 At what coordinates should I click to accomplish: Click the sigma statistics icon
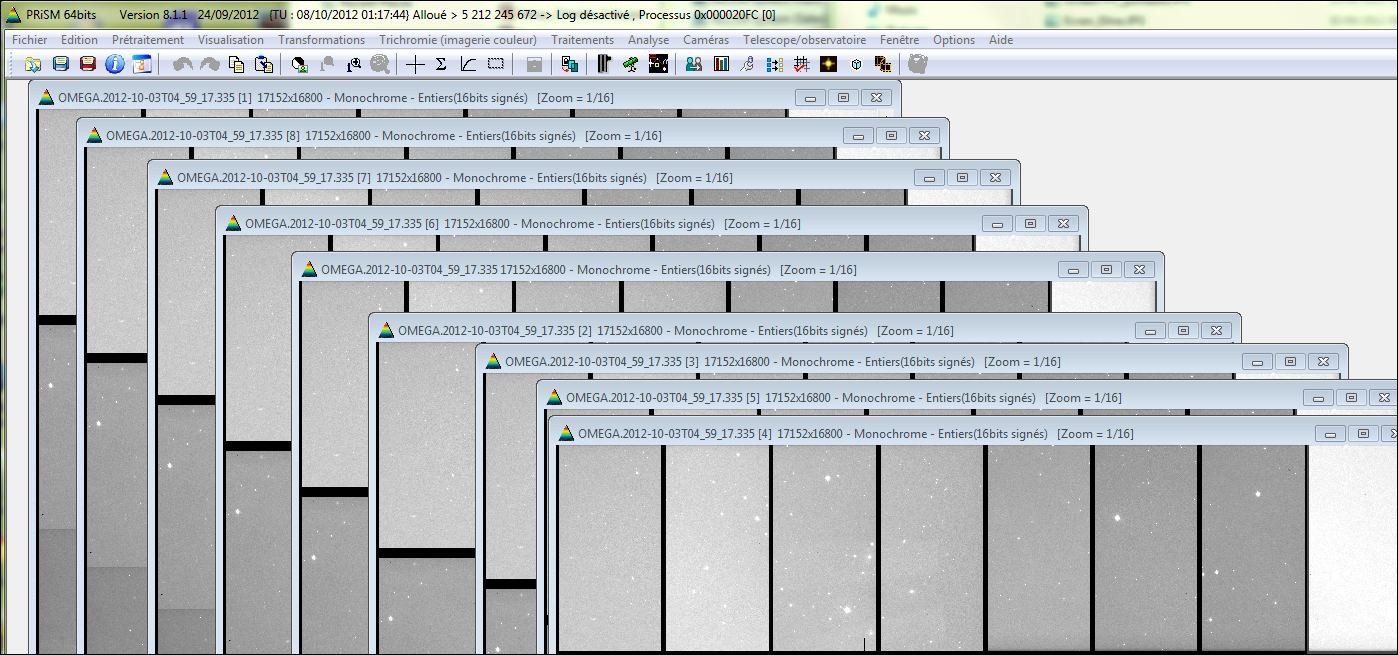pyautogui.click(x=441, y=64)
